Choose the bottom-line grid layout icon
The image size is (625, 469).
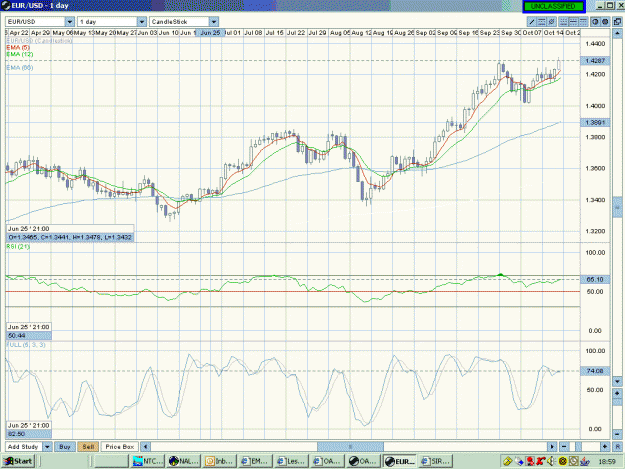(x=563, y=22)
